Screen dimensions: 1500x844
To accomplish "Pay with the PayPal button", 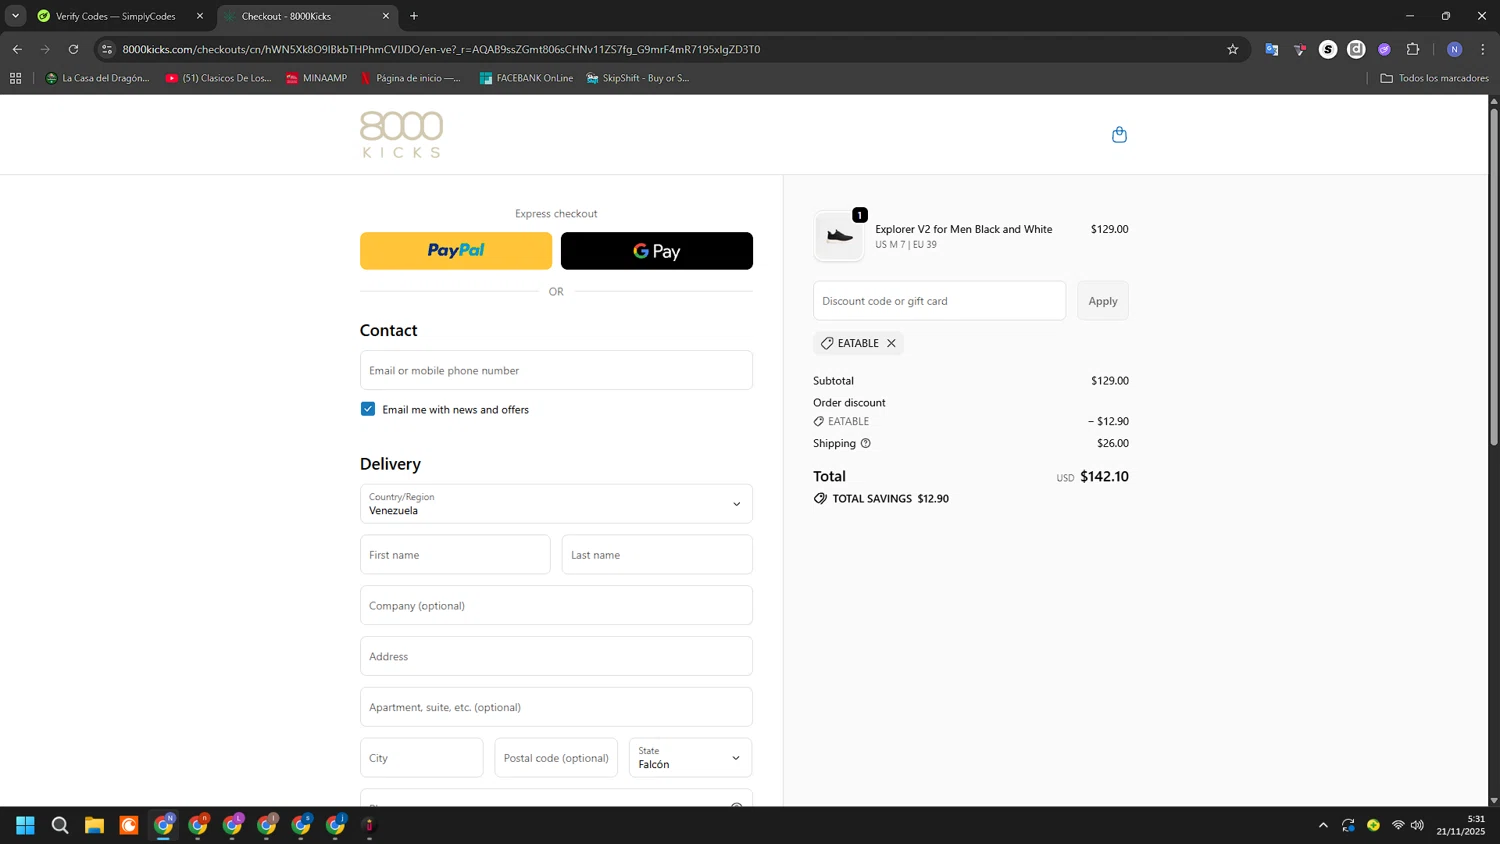I will click(456, 251).
